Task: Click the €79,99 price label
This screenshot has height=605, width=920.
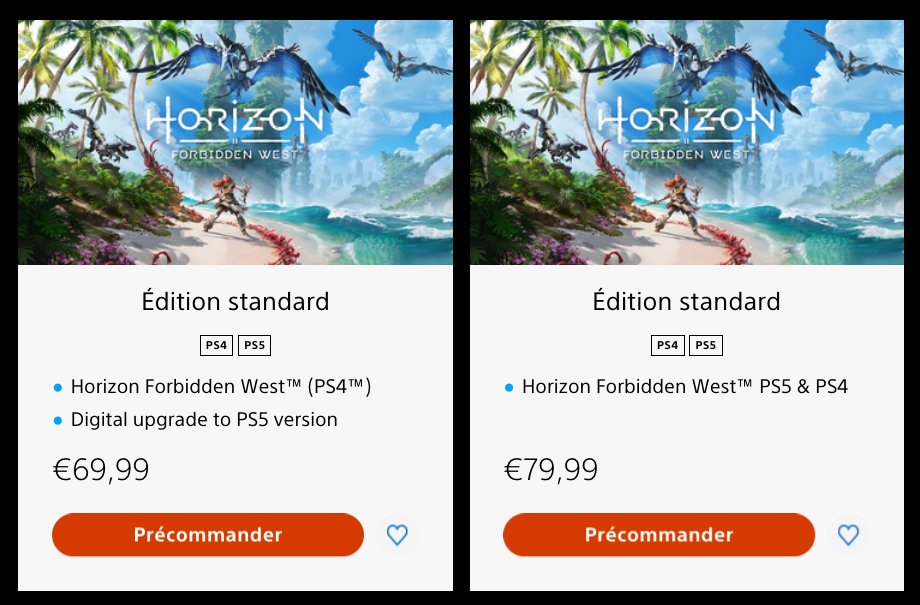Action: click(x=552, y=469)
